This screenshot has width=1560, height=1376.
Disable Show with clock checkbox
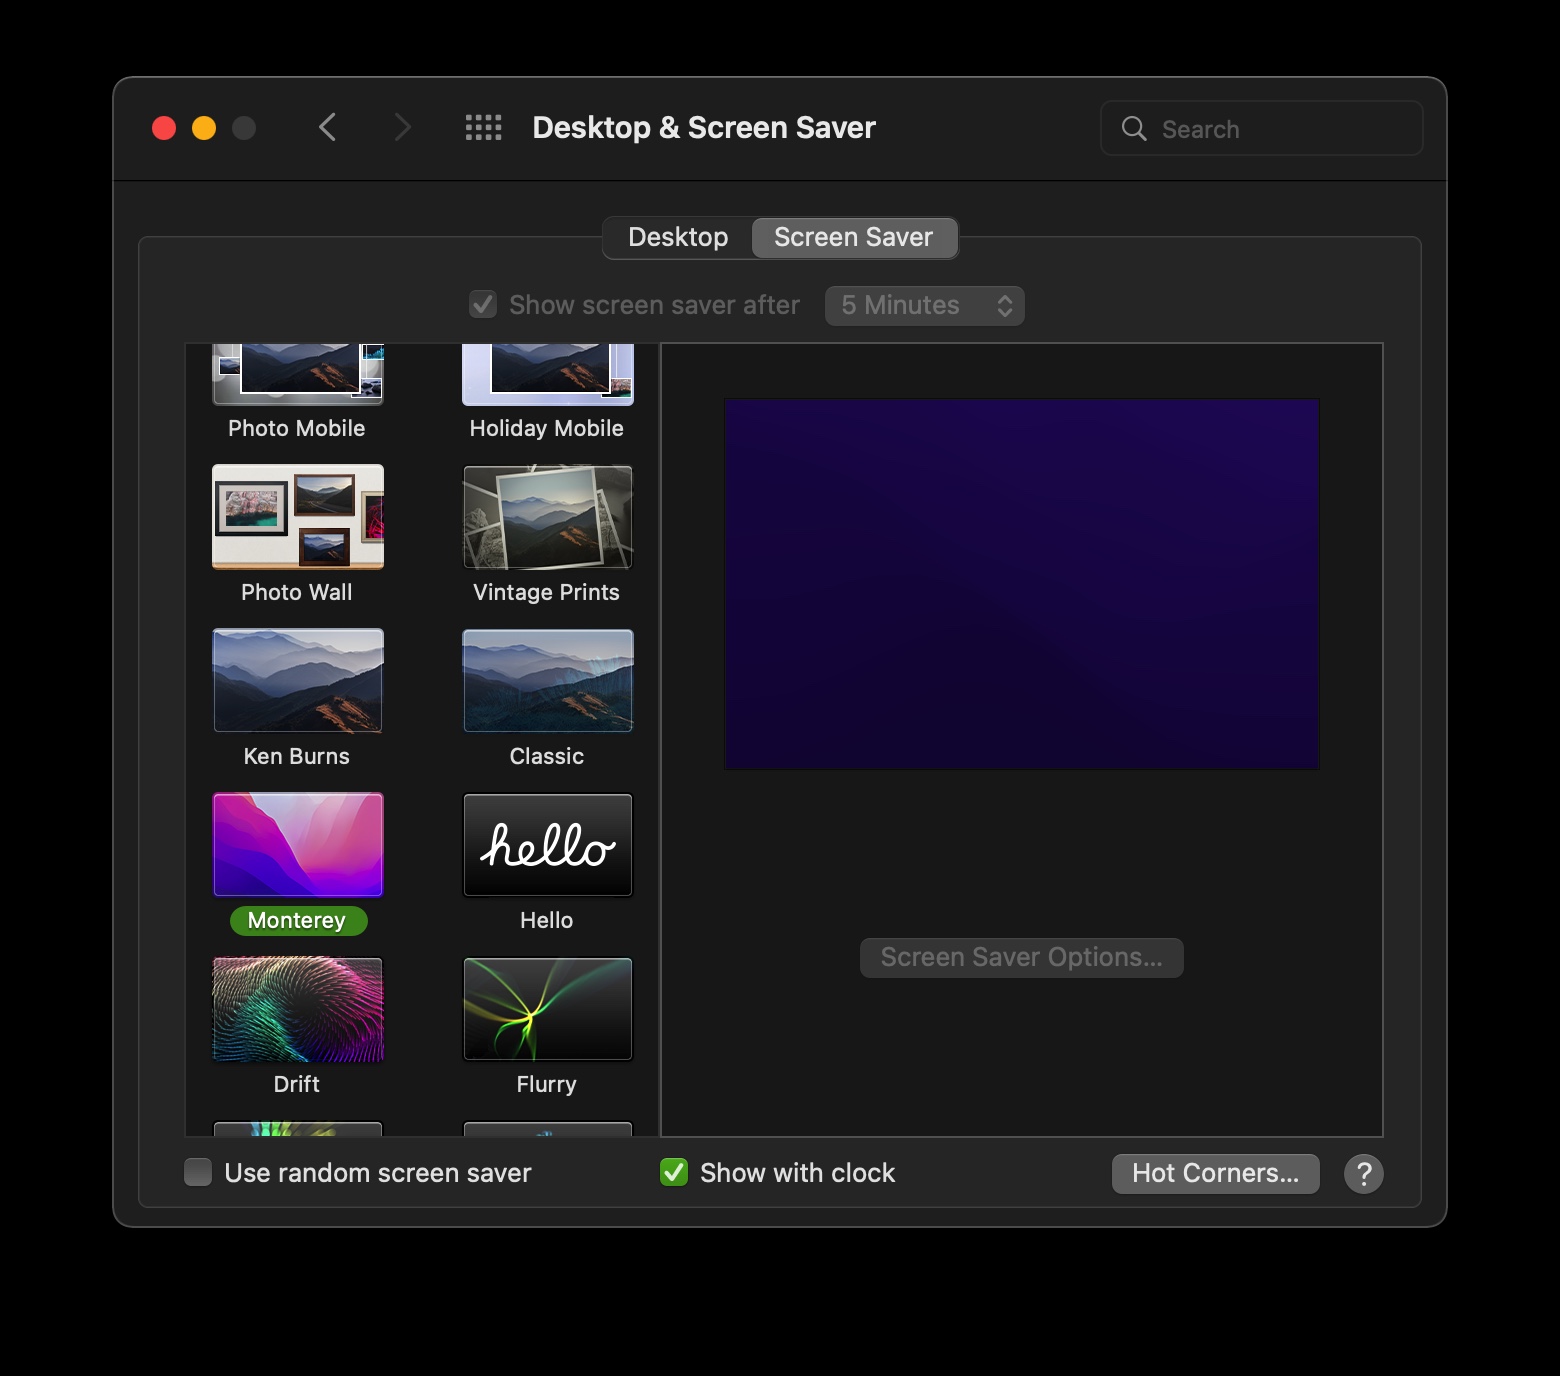[x=674, y=1172]
